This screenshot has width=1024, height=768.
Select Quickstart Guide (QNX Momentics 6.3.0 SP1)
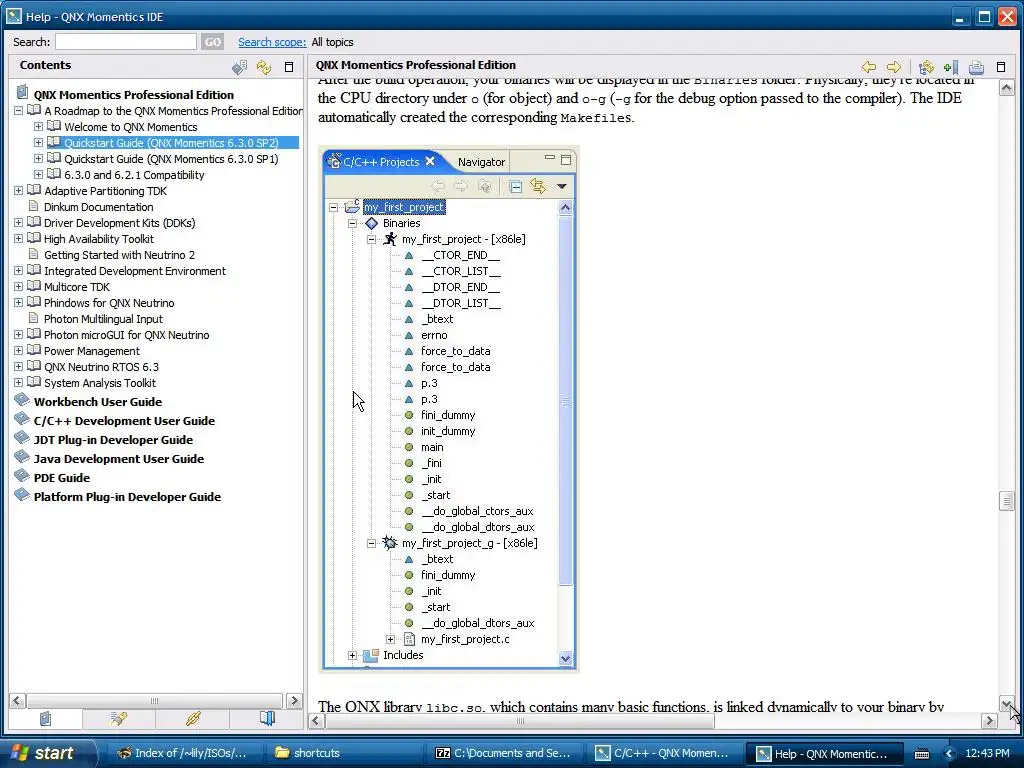pyautogui.click(x=171, y=159)
